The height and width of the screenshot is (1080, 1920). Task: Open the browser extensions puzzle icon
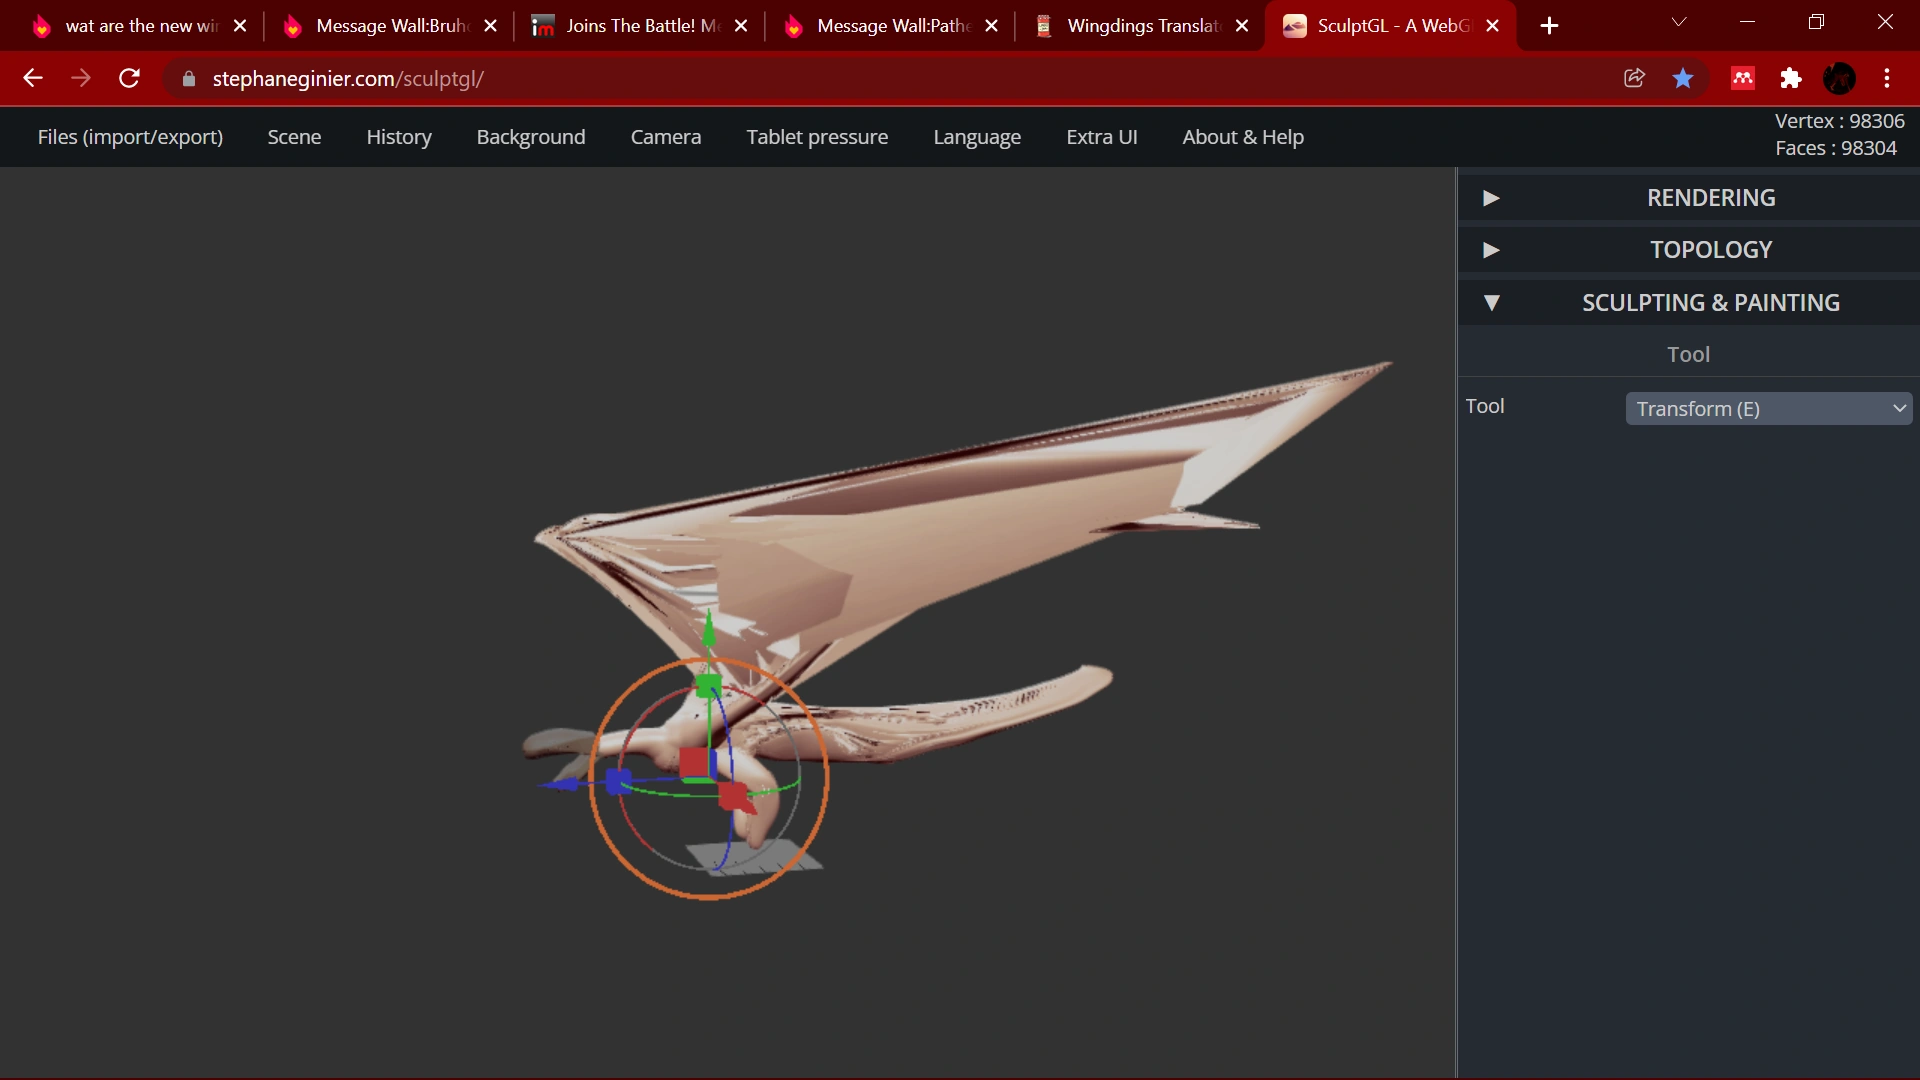tap(1791, 78)
